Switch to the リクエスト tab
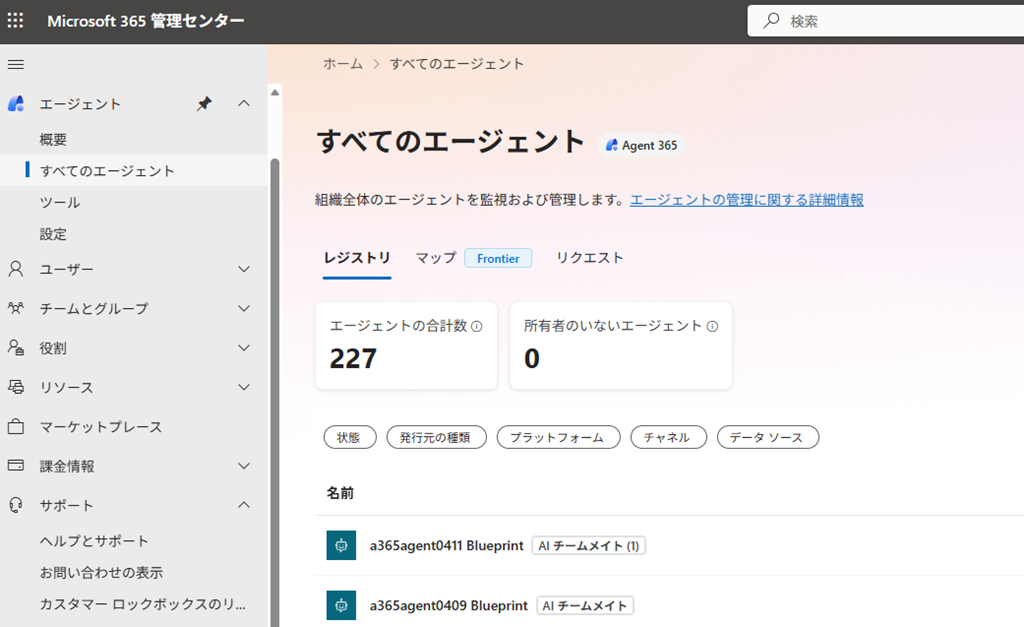Screen dimensions: 1024x627 coord(590,258)
